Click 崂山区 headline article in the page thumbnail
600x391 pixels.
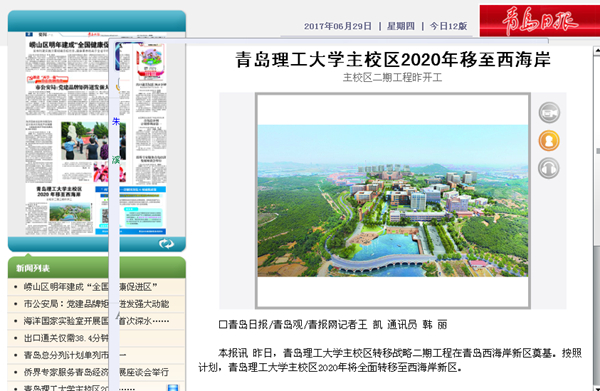(67, 57)
